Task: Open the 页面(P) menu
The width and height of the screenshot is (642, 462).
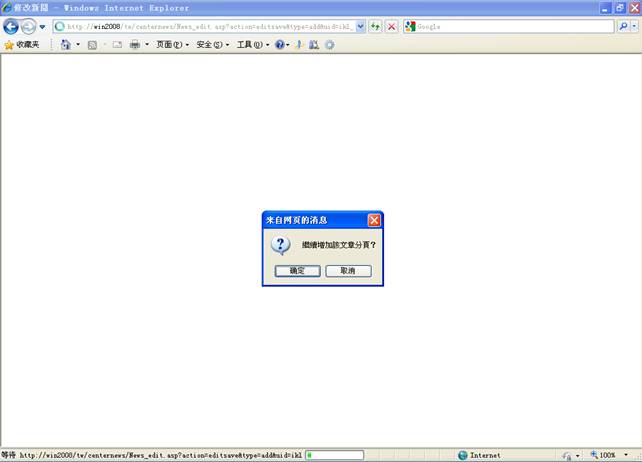Action: point(172,45)
